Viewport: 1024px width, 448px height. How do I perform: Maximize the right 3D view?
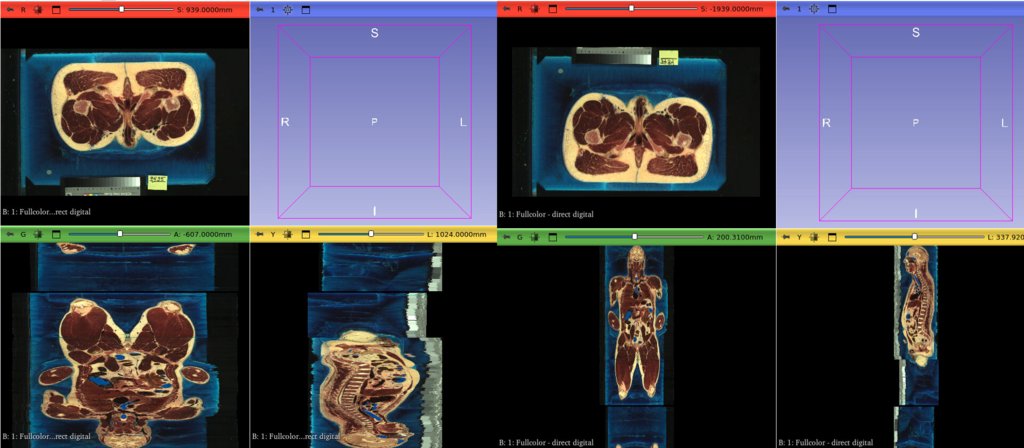(x=831, y=9)
